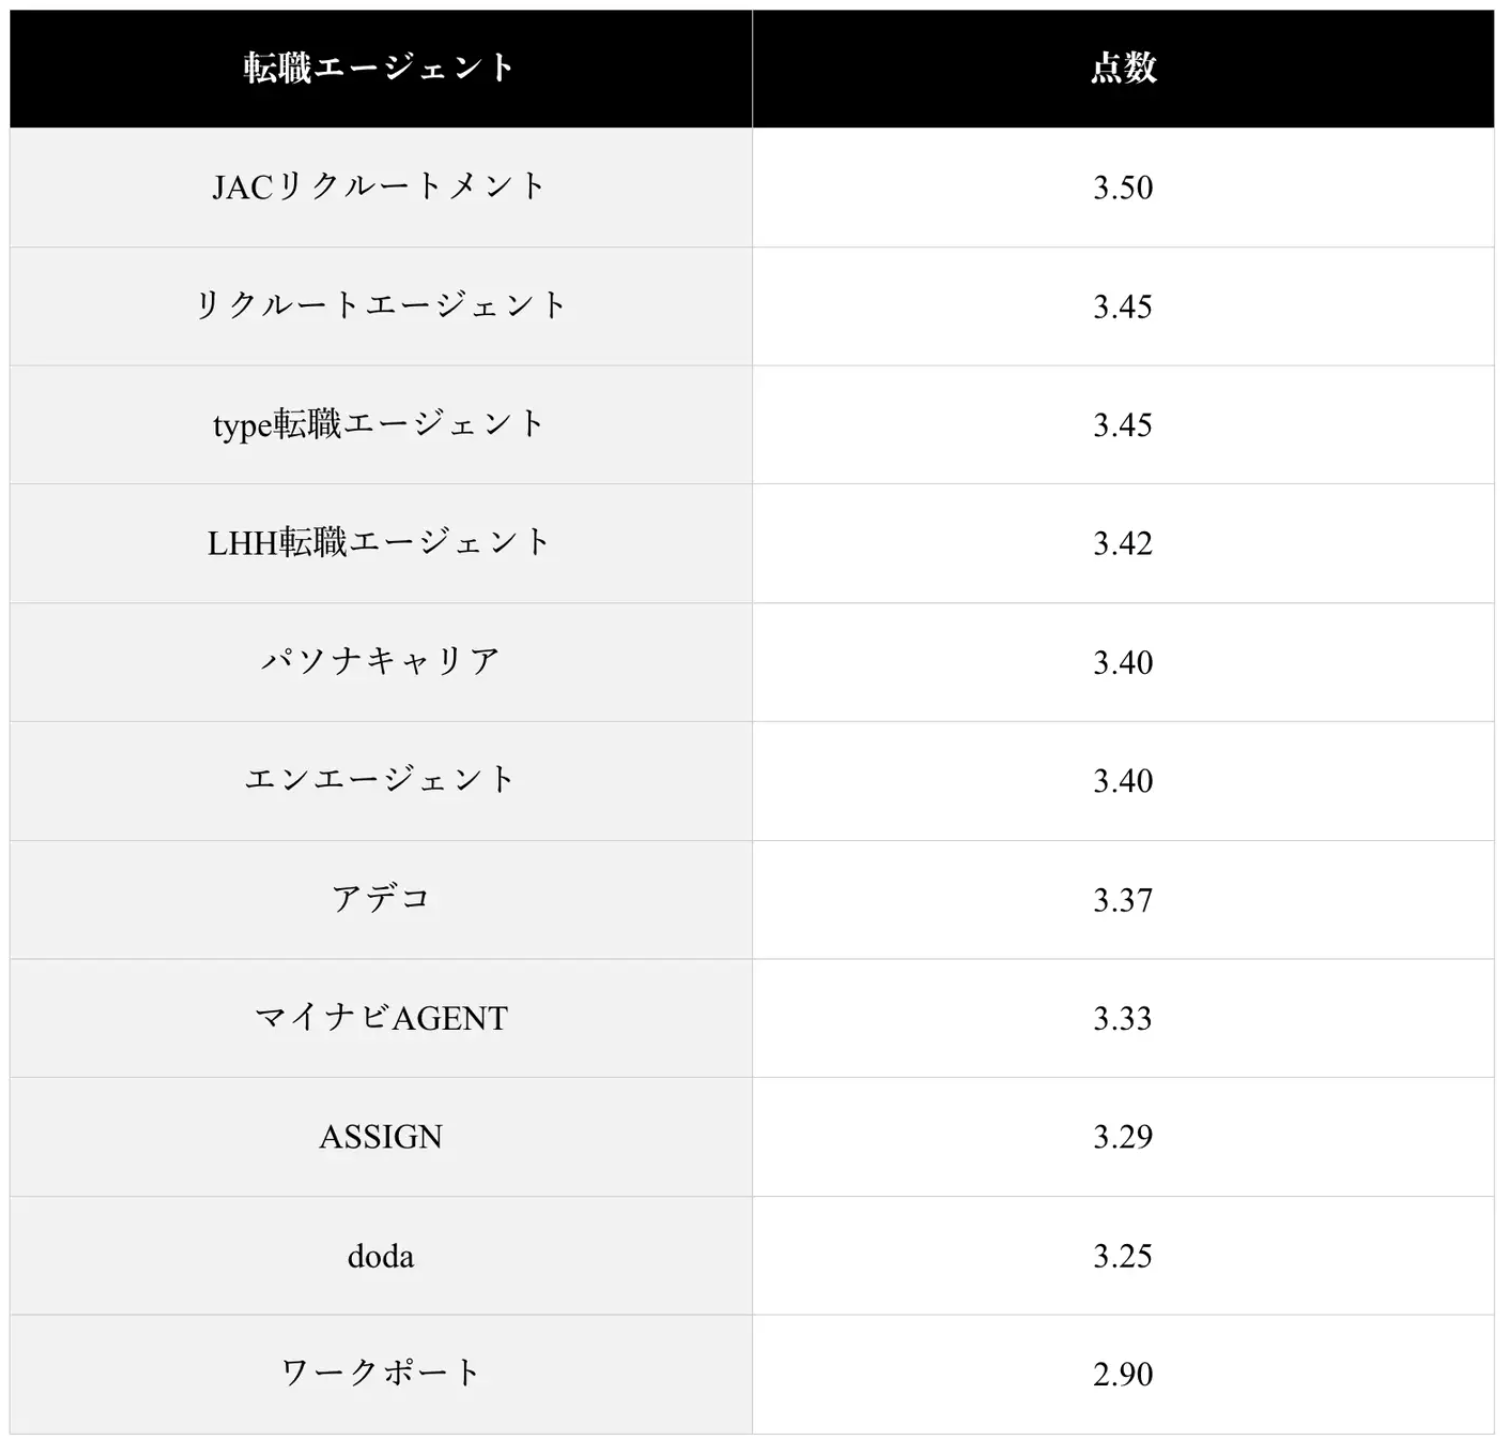Select the エンエージェント cell
Screen dimensions: 1506x1444
point(380,780)
